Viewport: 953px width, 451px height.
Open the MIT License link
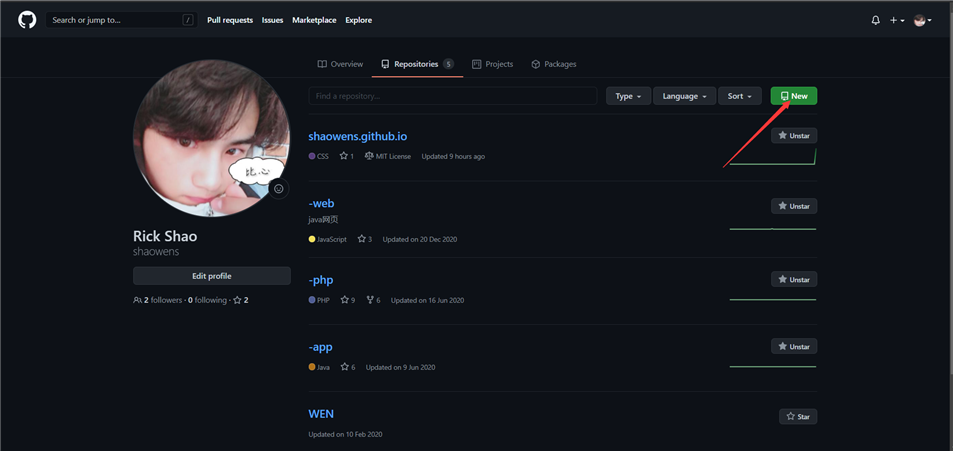point(388,156)
